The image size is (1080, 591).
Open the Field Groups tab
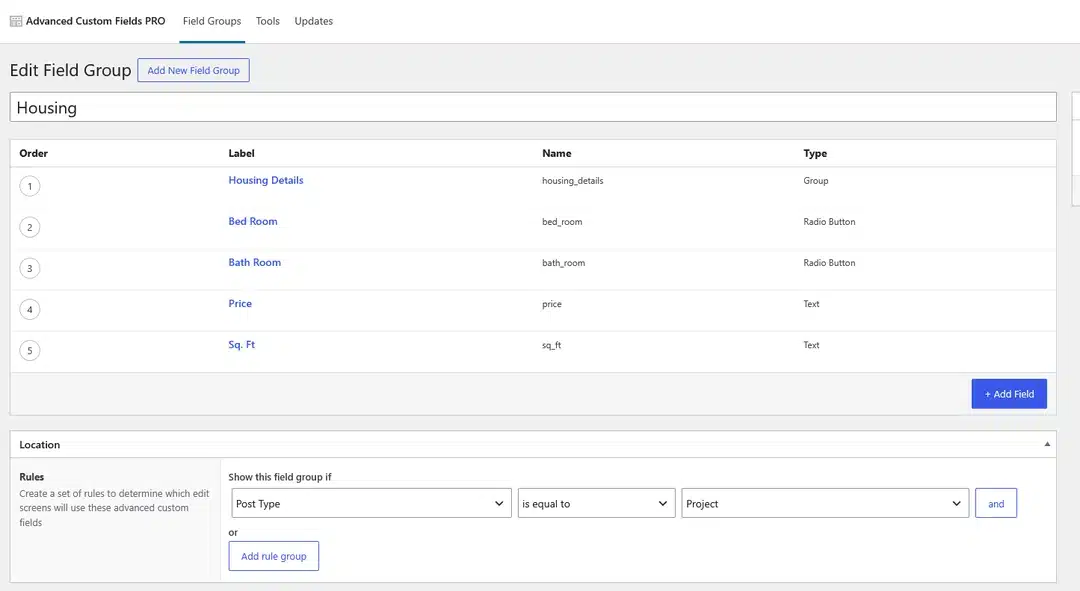[212, 21]
